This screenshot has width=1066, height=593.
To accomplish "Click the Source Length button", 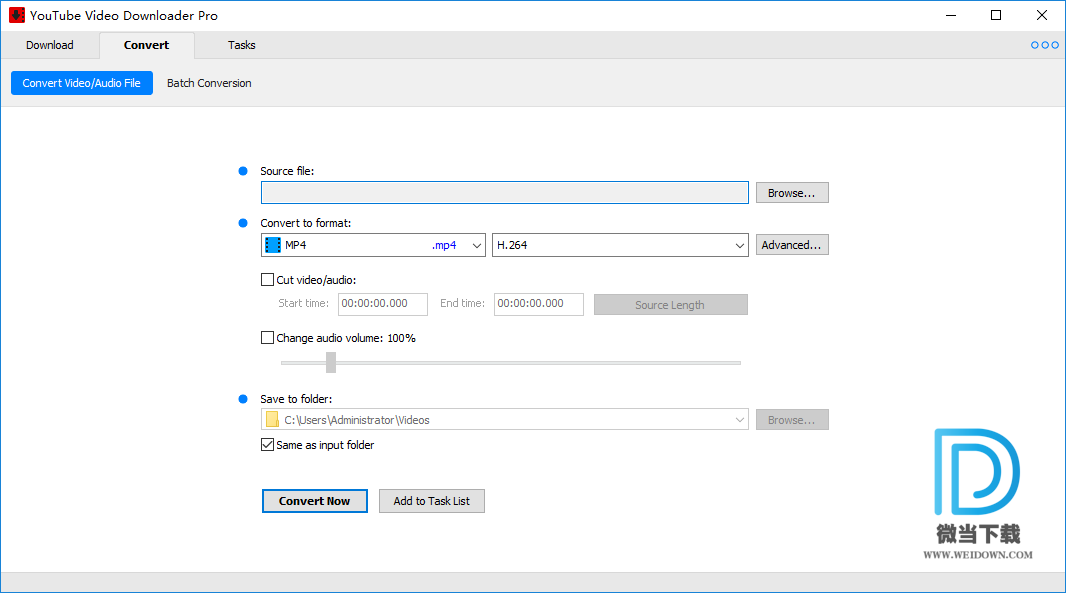I will 670,305.
